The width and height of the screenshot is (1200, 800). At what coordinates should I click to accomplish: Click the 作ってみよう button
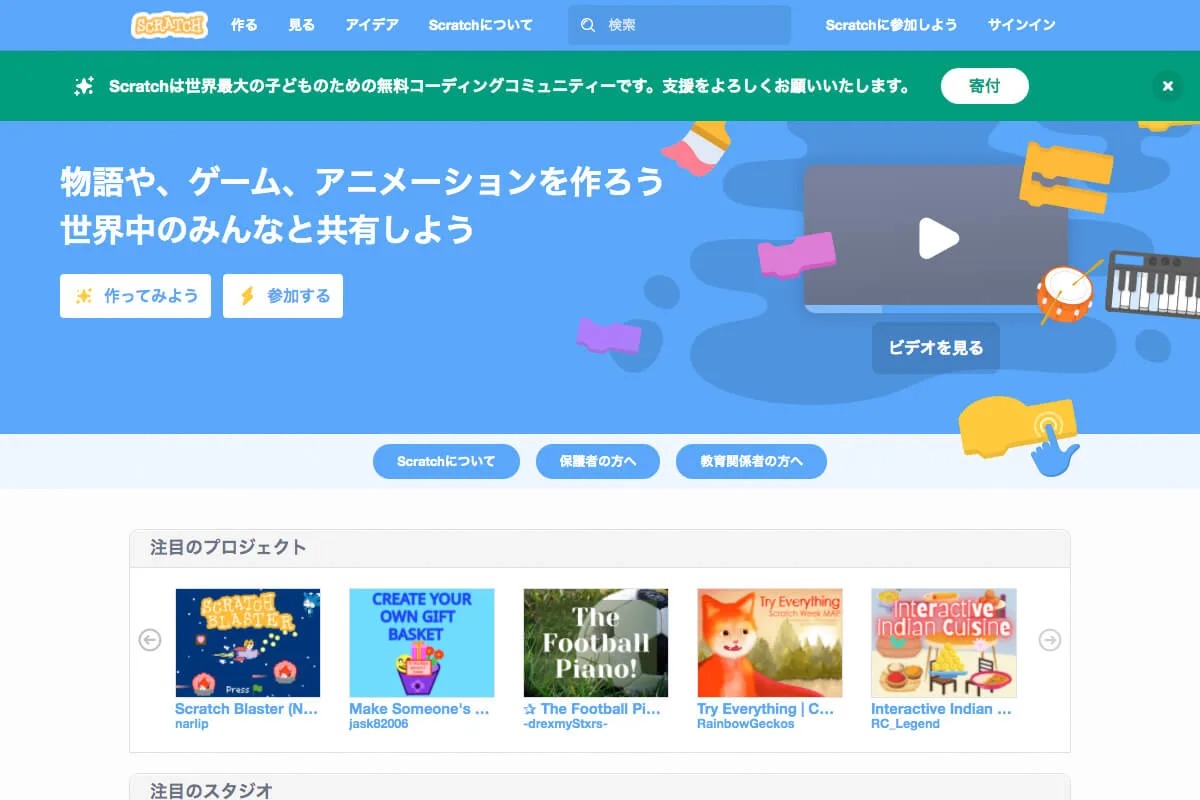click(135, 296)
